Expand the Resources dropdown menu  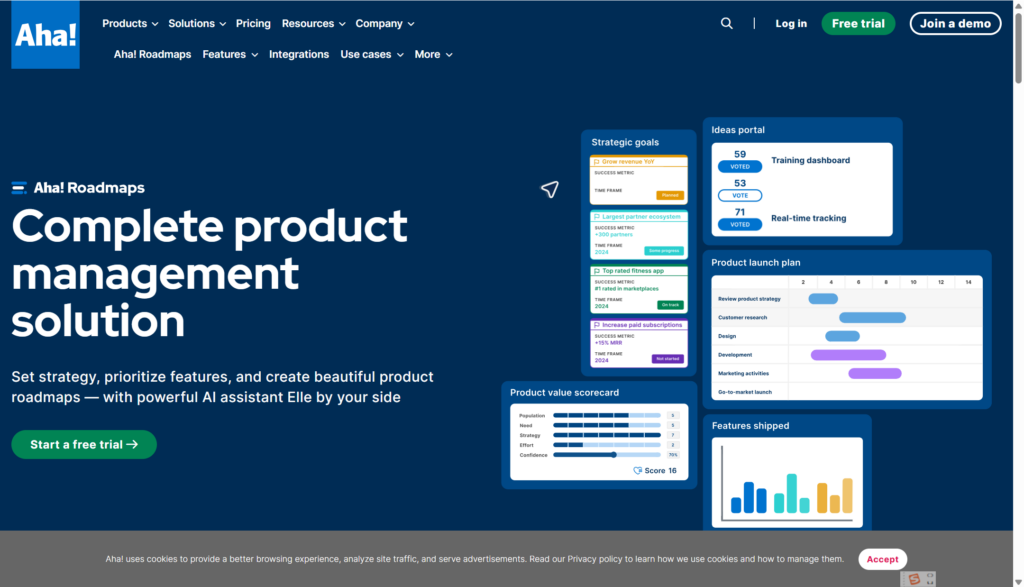313,24
